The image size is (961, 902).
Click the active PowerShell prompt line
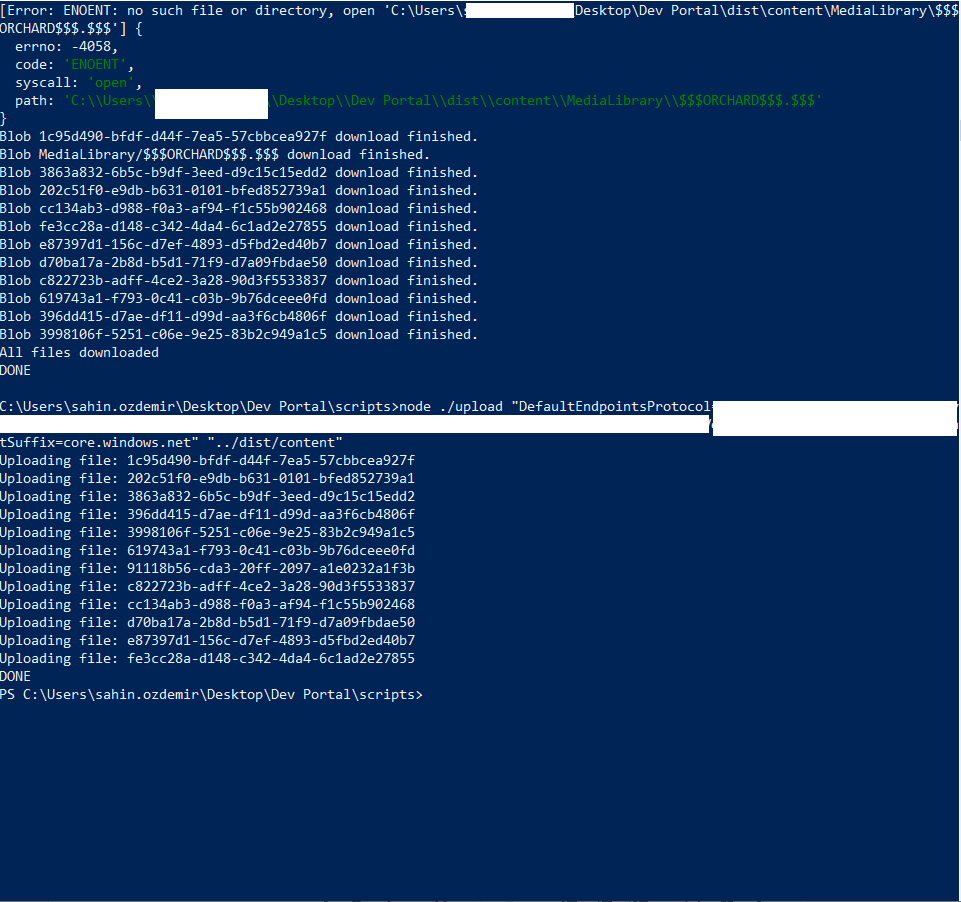[x=215, y=694]
